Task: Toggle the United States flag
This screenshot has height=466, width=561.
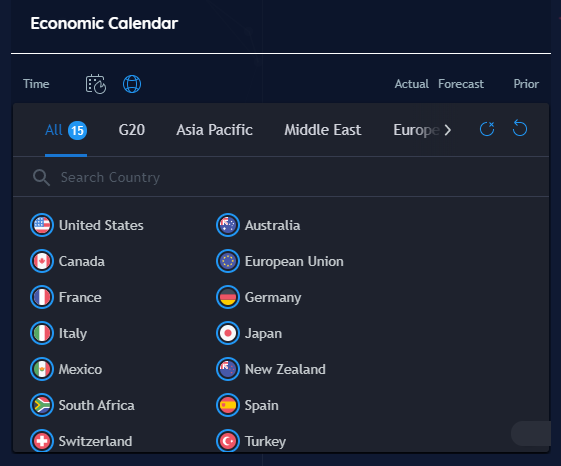Action: coord(42,225)
